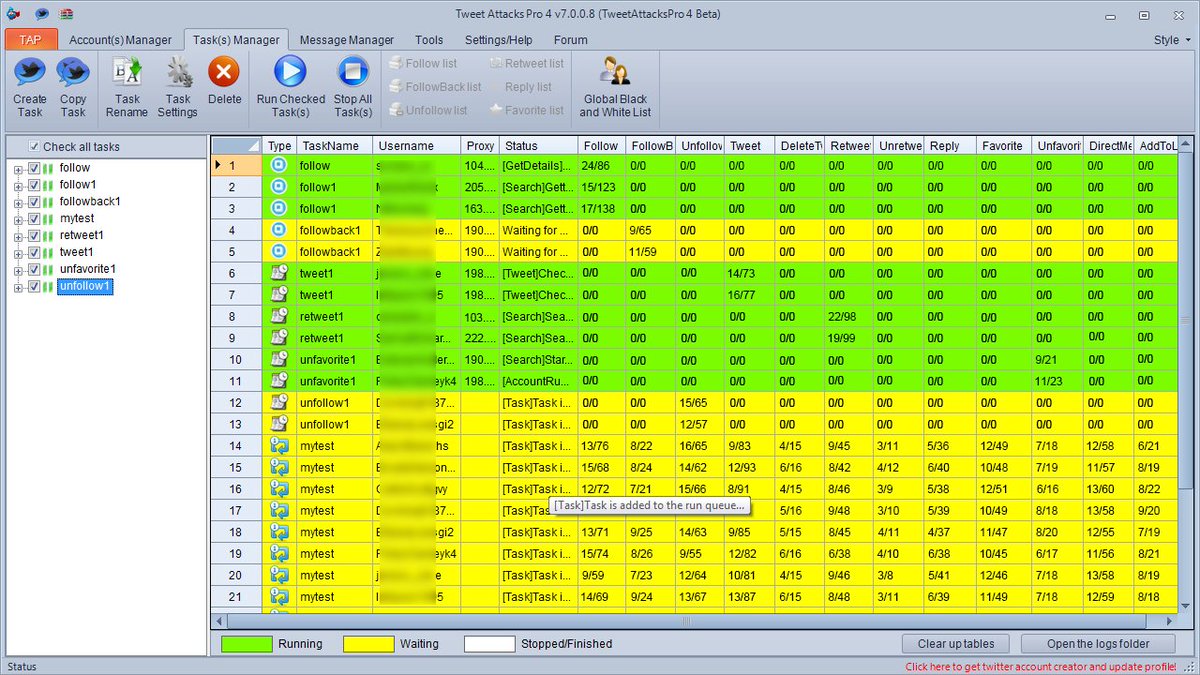Open the Settings/Help tab

point(498,40)
